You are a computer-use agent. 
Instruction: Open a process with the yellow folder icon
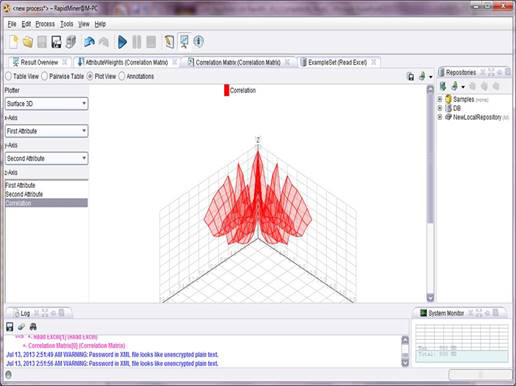28,42
